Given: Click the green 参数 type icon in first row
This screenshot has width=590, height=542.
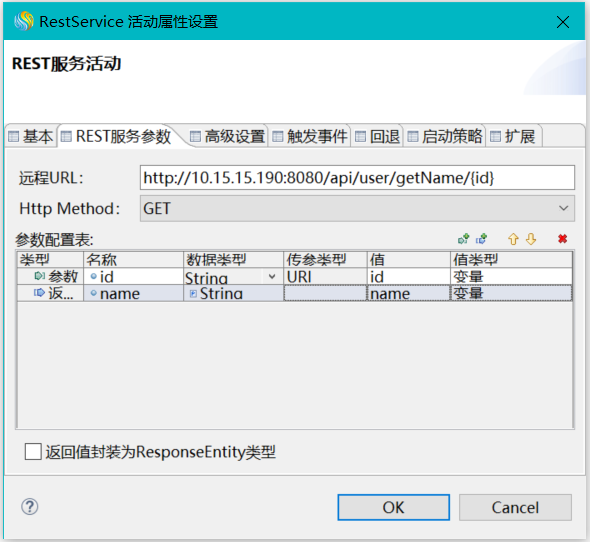Looking at the screenshot, I should [40, 276].
